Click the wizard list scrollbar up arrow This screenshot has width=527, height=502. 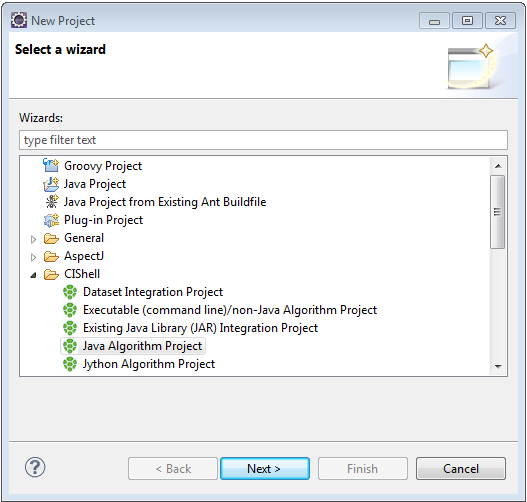pyautogui.click(x=498, y=166)
